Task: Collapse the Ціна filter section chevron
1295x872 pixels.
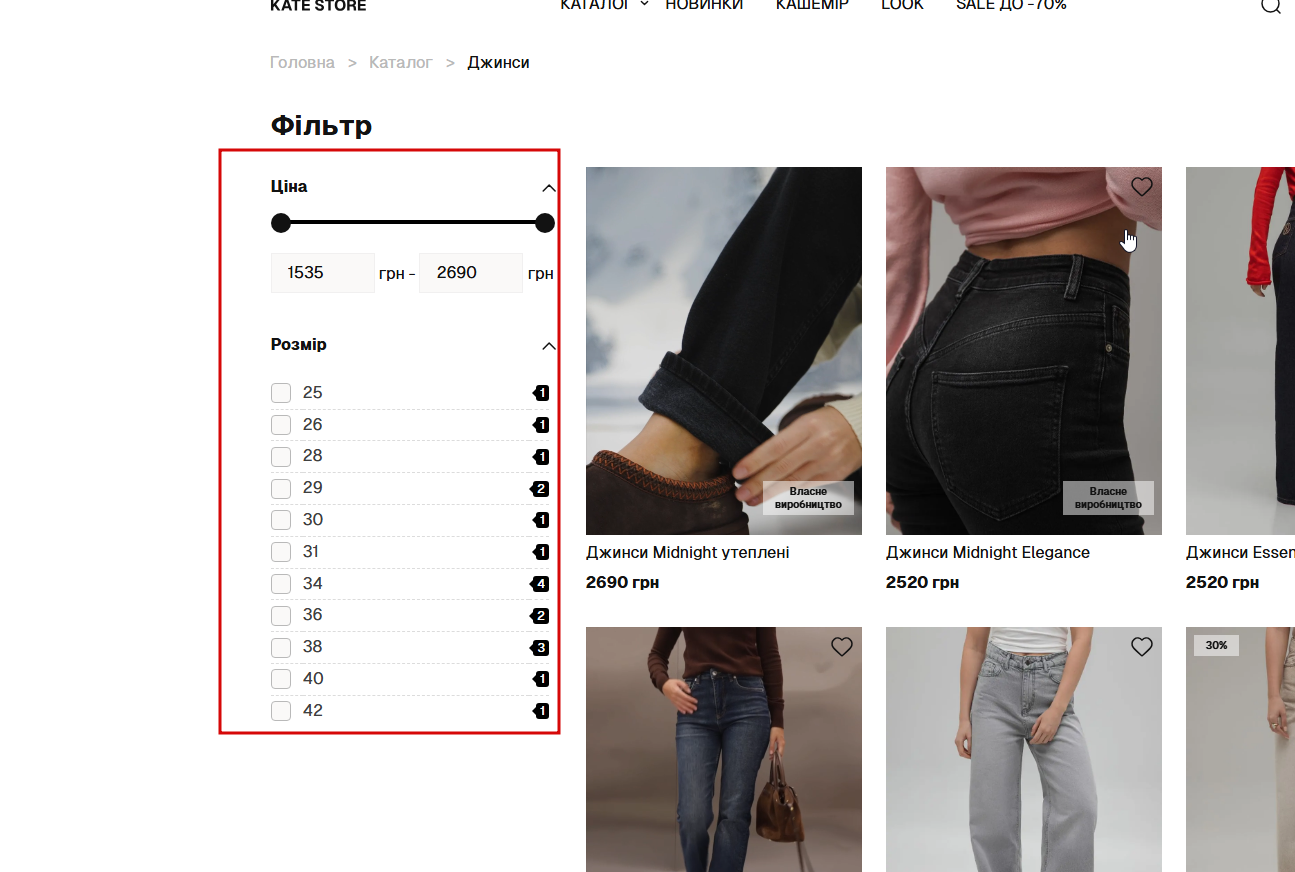Action: [548, 188]
